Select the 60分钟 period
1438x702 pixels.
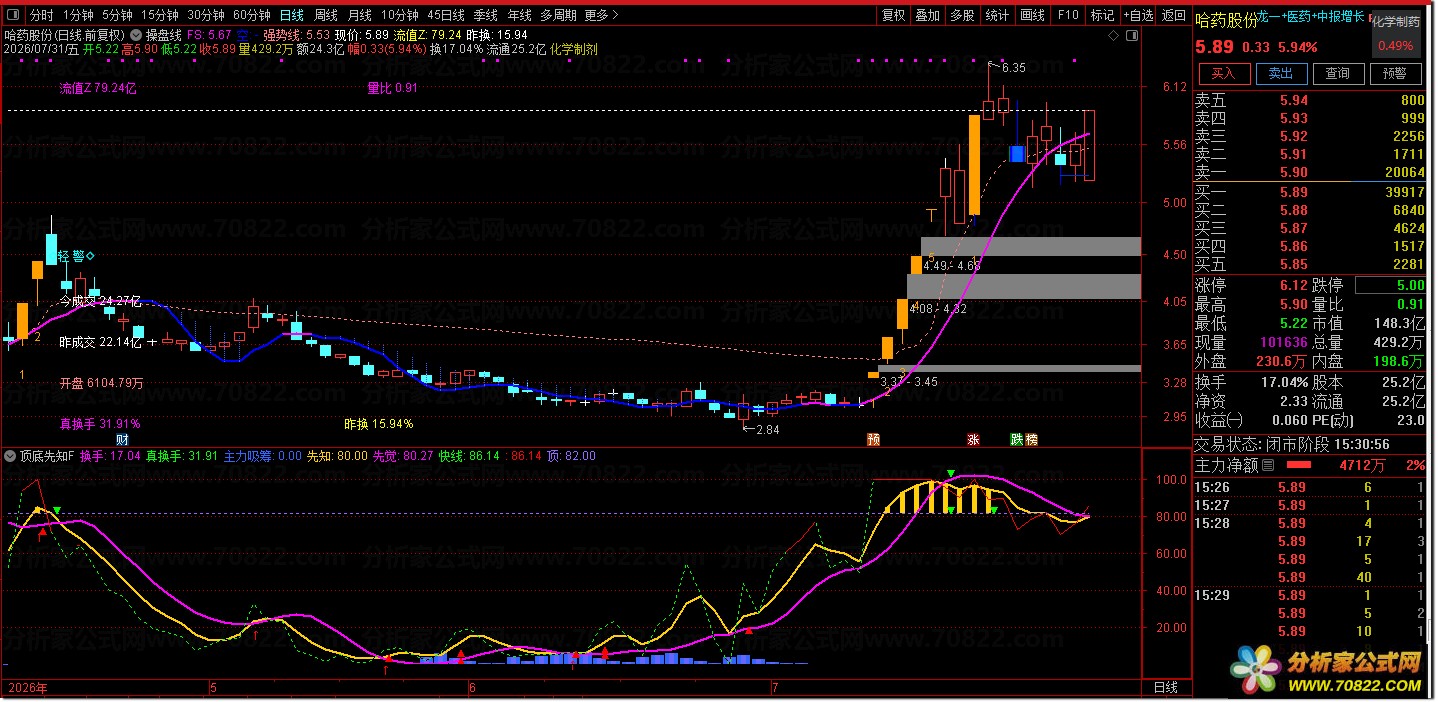[x=252, y=15]
